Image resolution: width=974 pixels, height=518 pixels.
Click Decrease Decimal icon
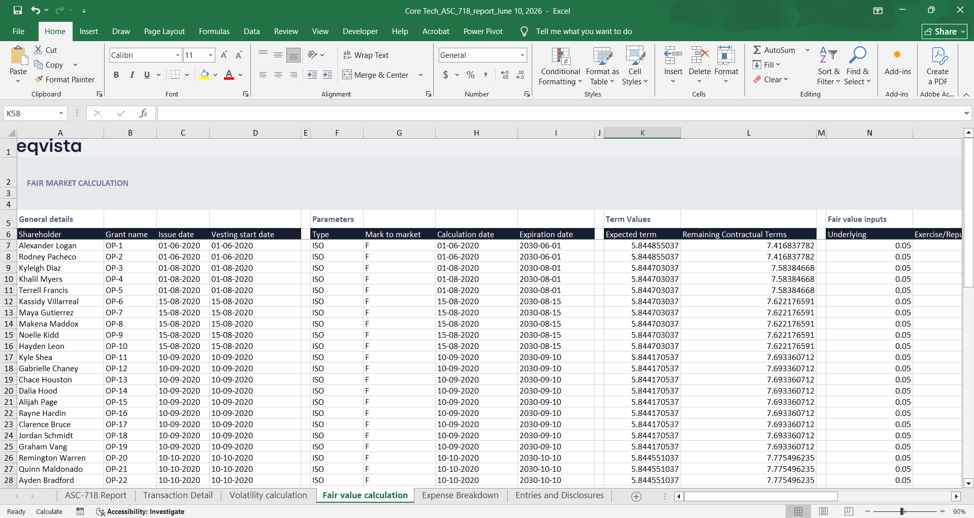point(521,75)
